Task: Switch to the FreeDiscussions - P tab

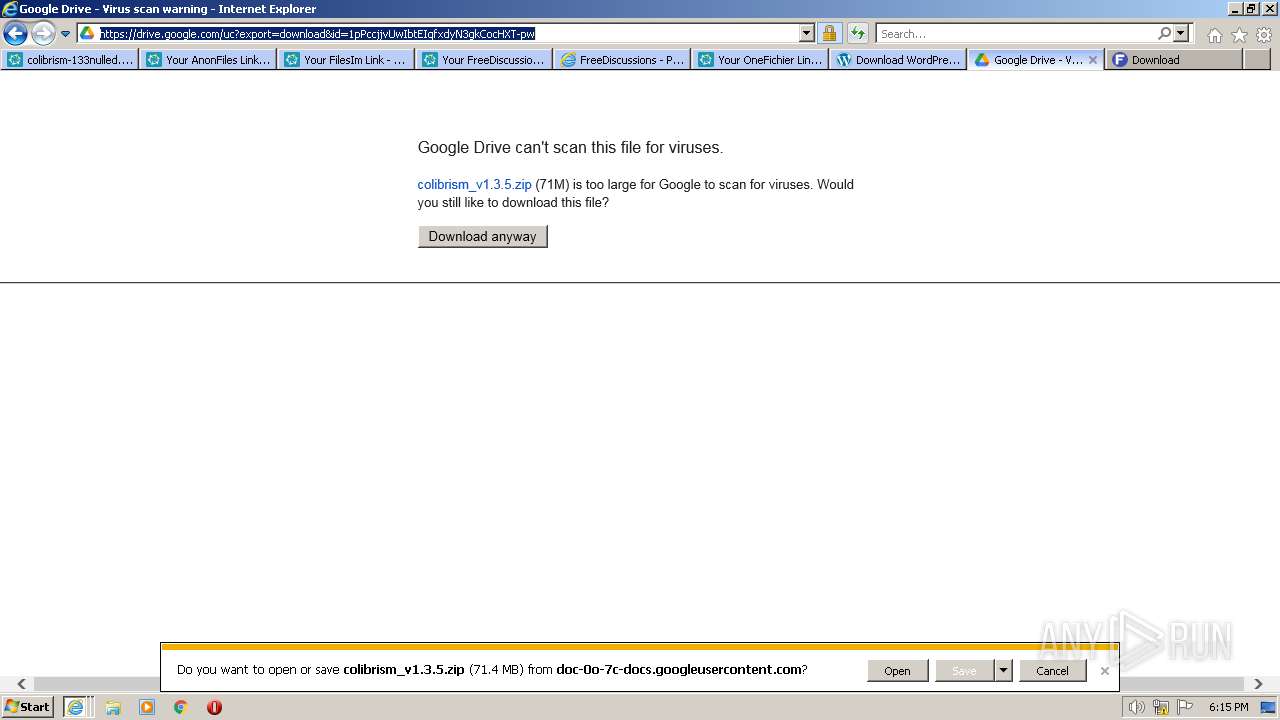Action: (x=622, y=60)
